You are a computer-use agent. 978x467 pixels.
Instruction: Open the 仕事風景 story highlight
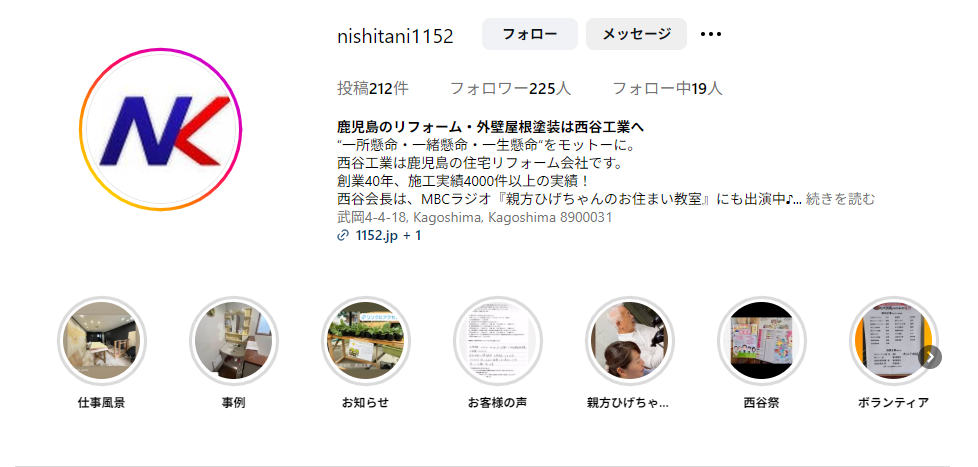tap(102, 340)
